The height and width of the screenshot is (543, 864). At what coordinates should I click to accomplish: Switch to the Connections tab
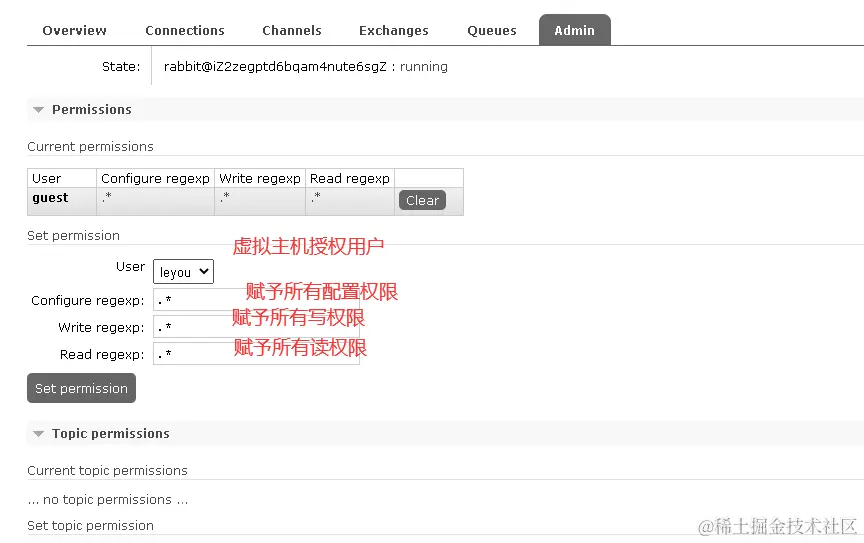click(x=185, y=30)
